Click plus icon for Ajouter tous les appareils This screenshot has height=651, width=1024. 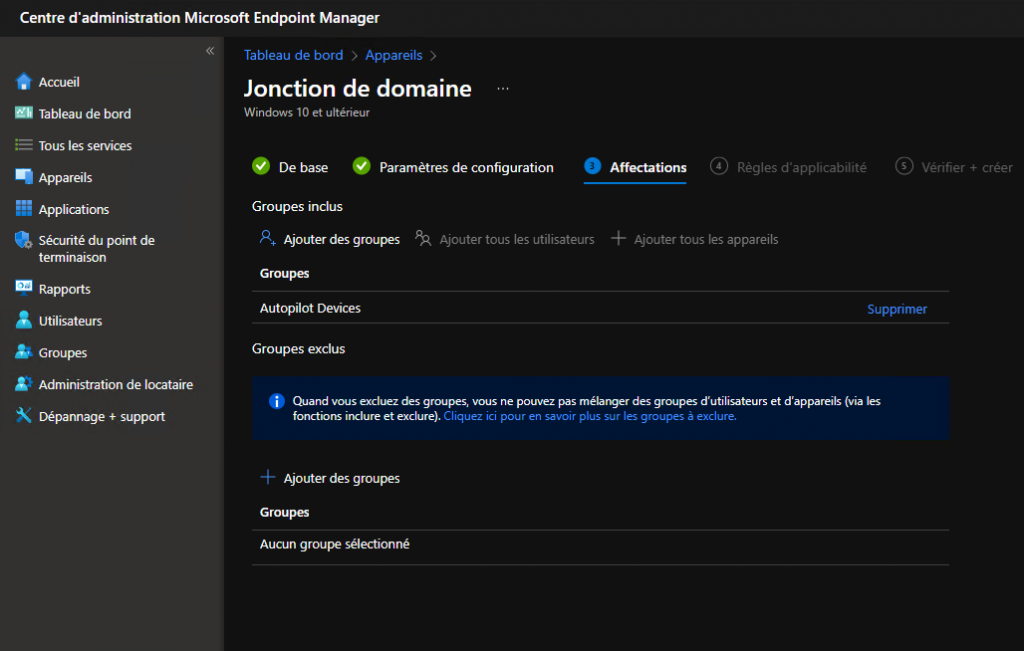(618, 238)
